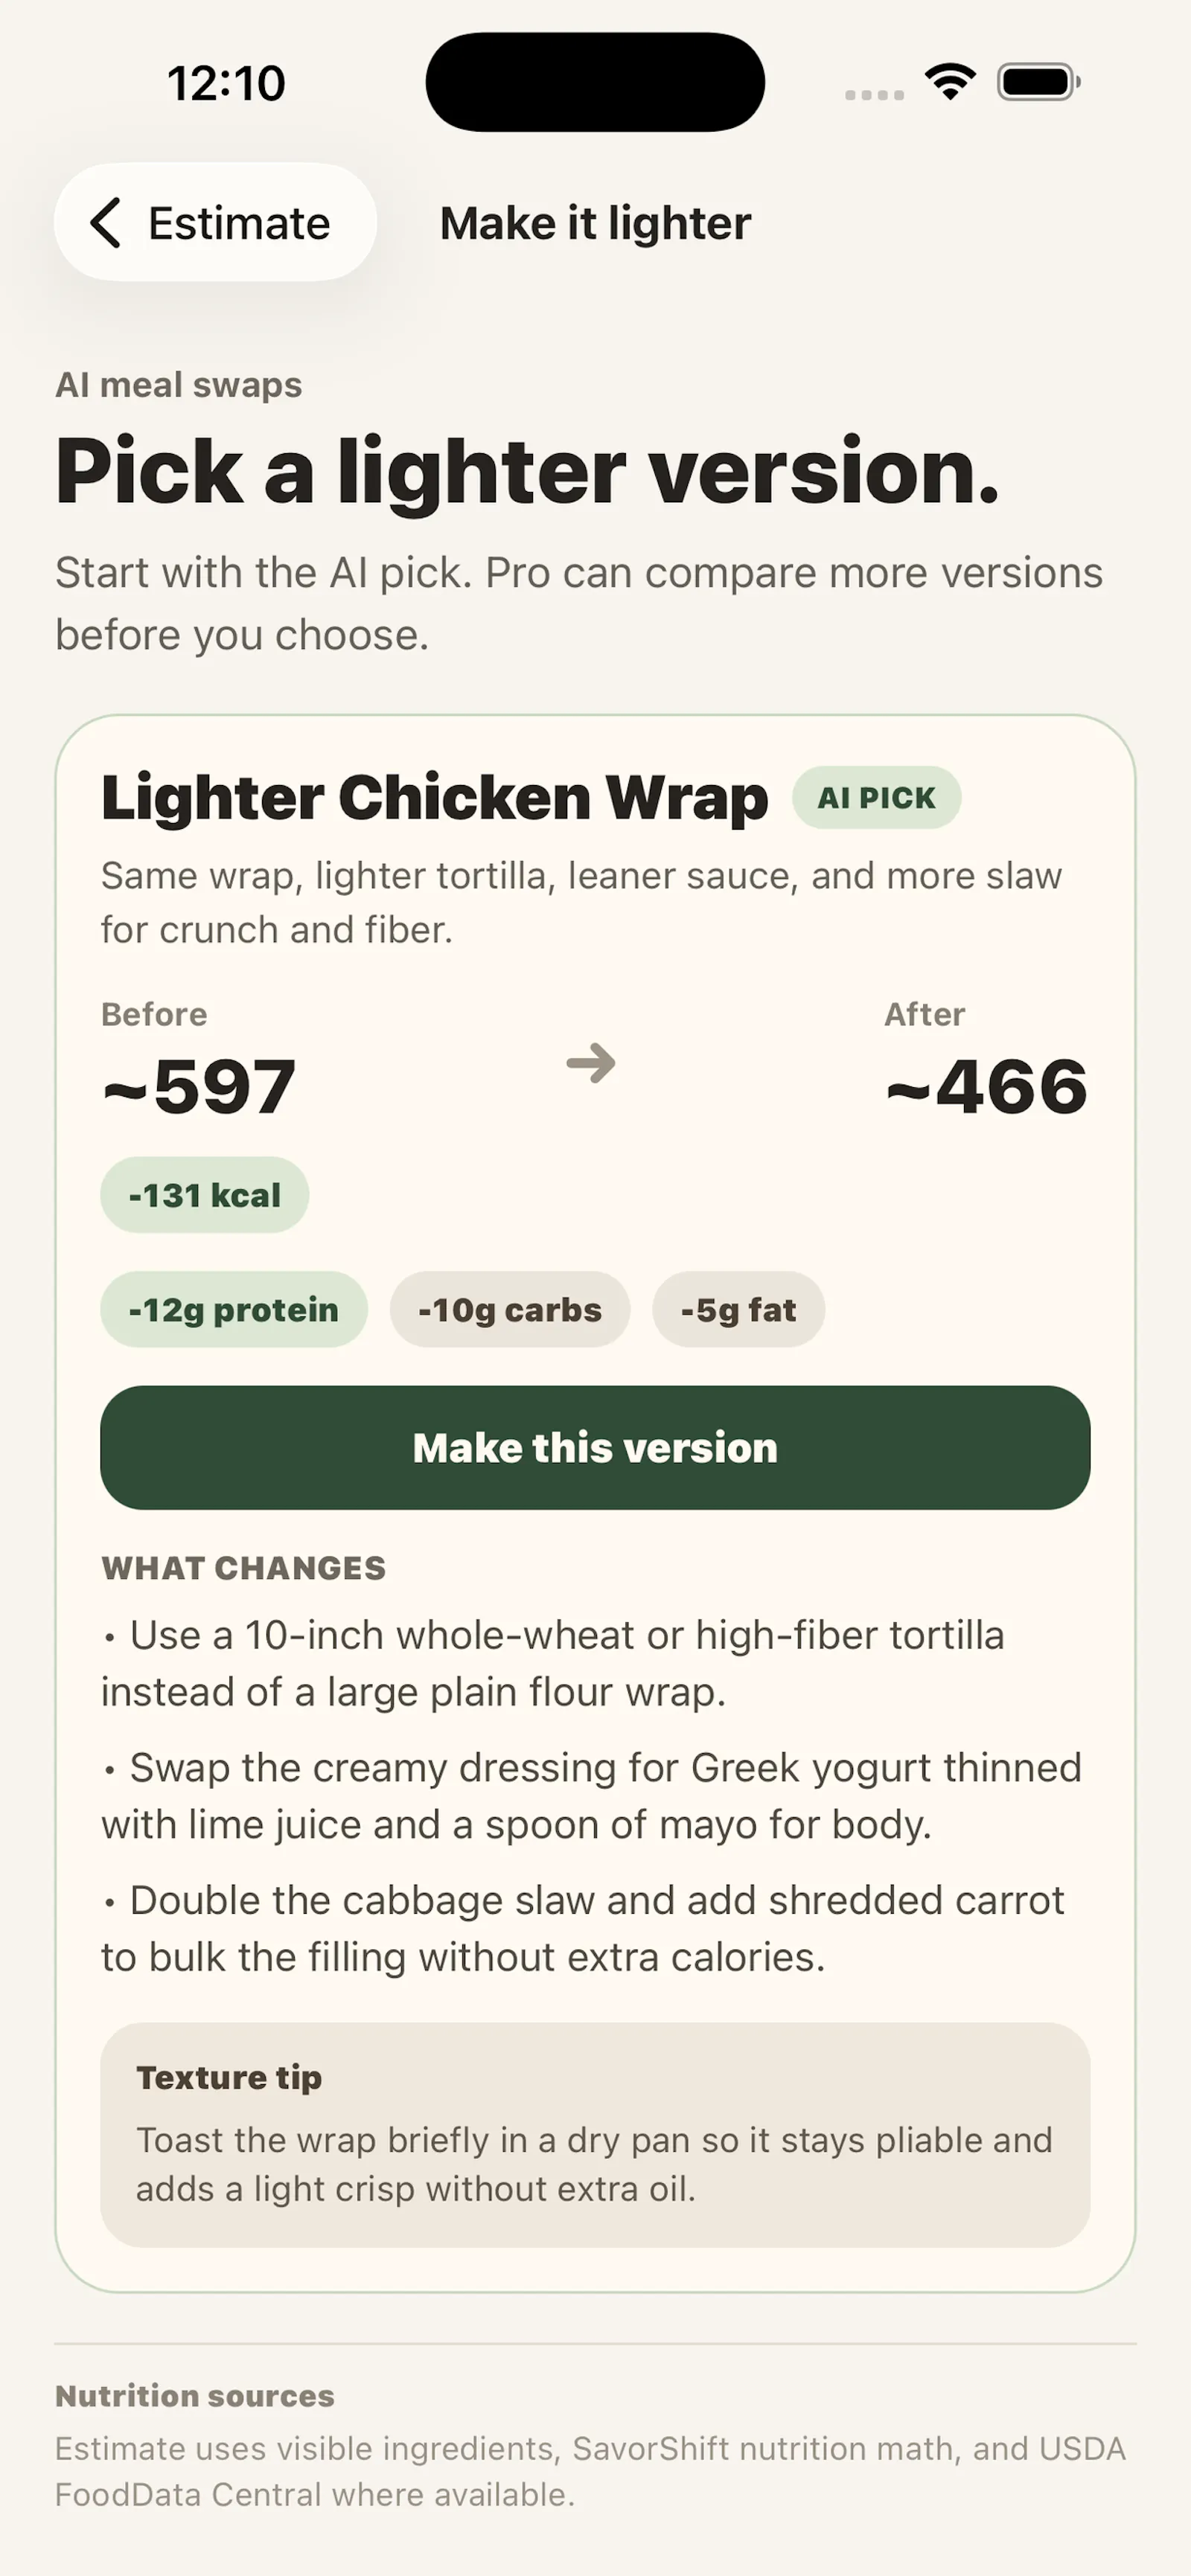Screen dimensions: 1191x2576
Task: Tap the ~466 after calorie value
Action: (x=987, y=1086)
